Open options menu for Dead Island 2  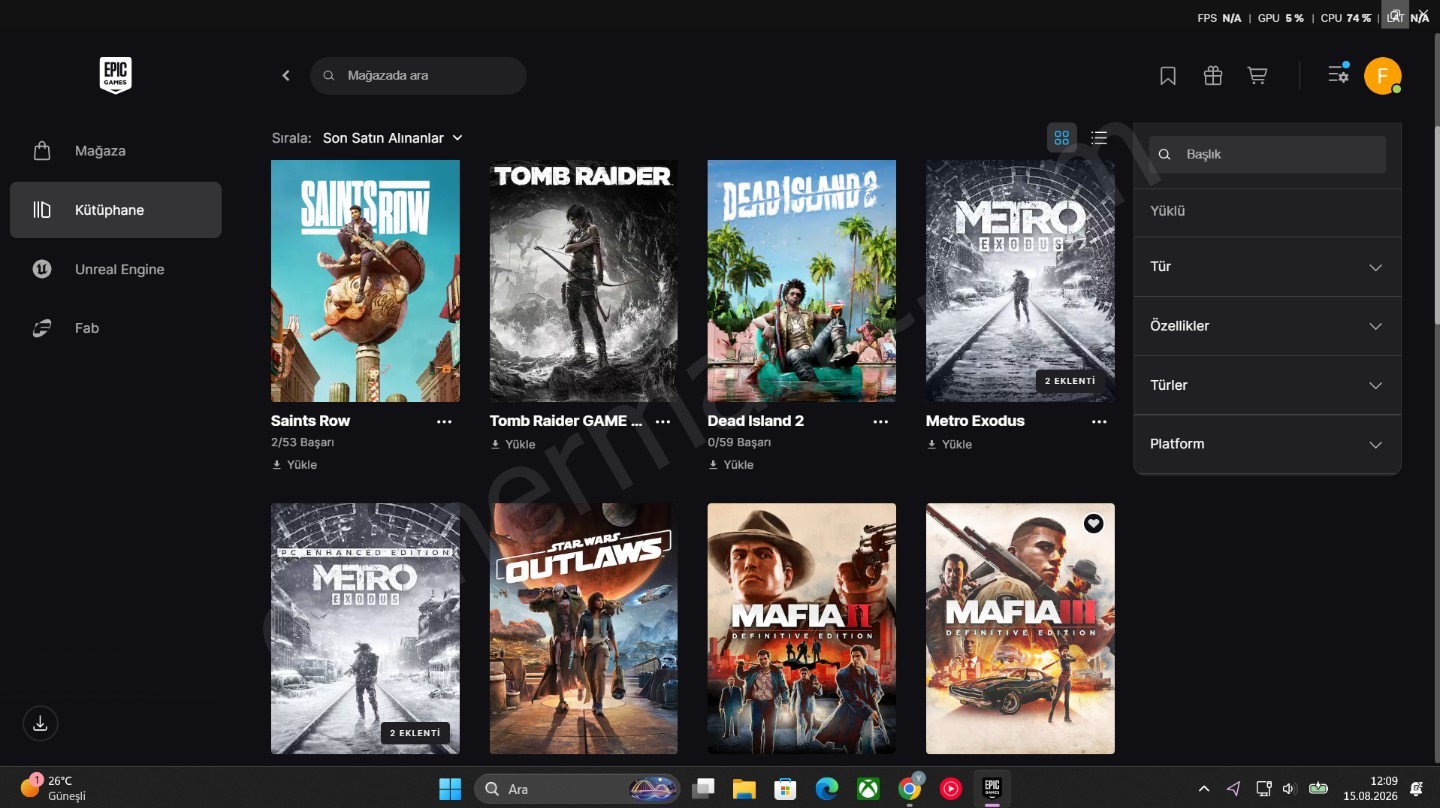pyautogui.click(x=880, y=422)
